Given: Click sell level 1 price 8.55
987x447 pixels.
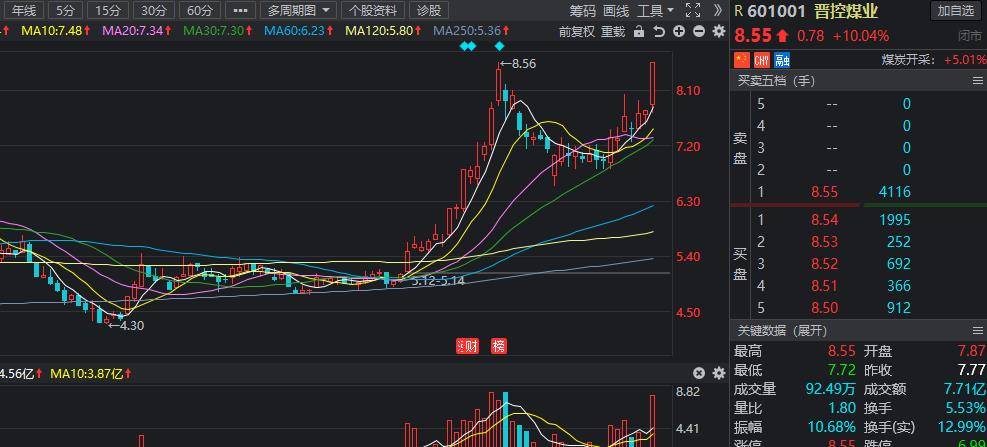Looking at the screenshot, I should (825, 192).
